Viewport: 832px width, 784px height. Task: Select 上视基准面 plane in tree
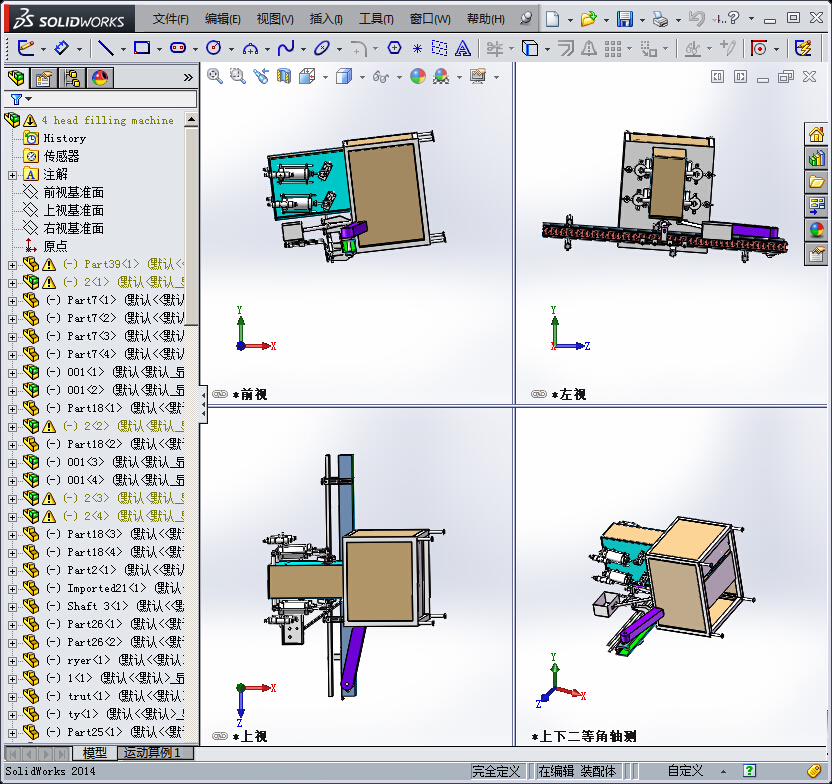click(73, 210)
